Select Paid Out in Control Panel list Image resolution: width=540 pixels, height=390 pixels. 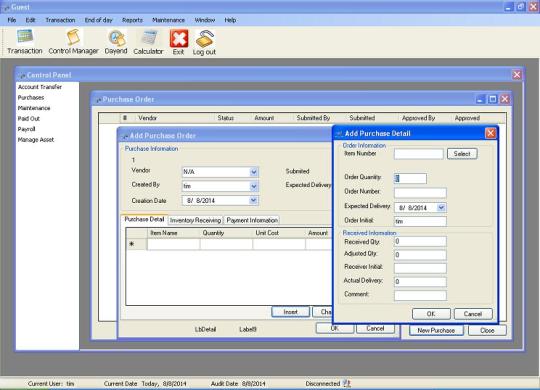[29, 119]
